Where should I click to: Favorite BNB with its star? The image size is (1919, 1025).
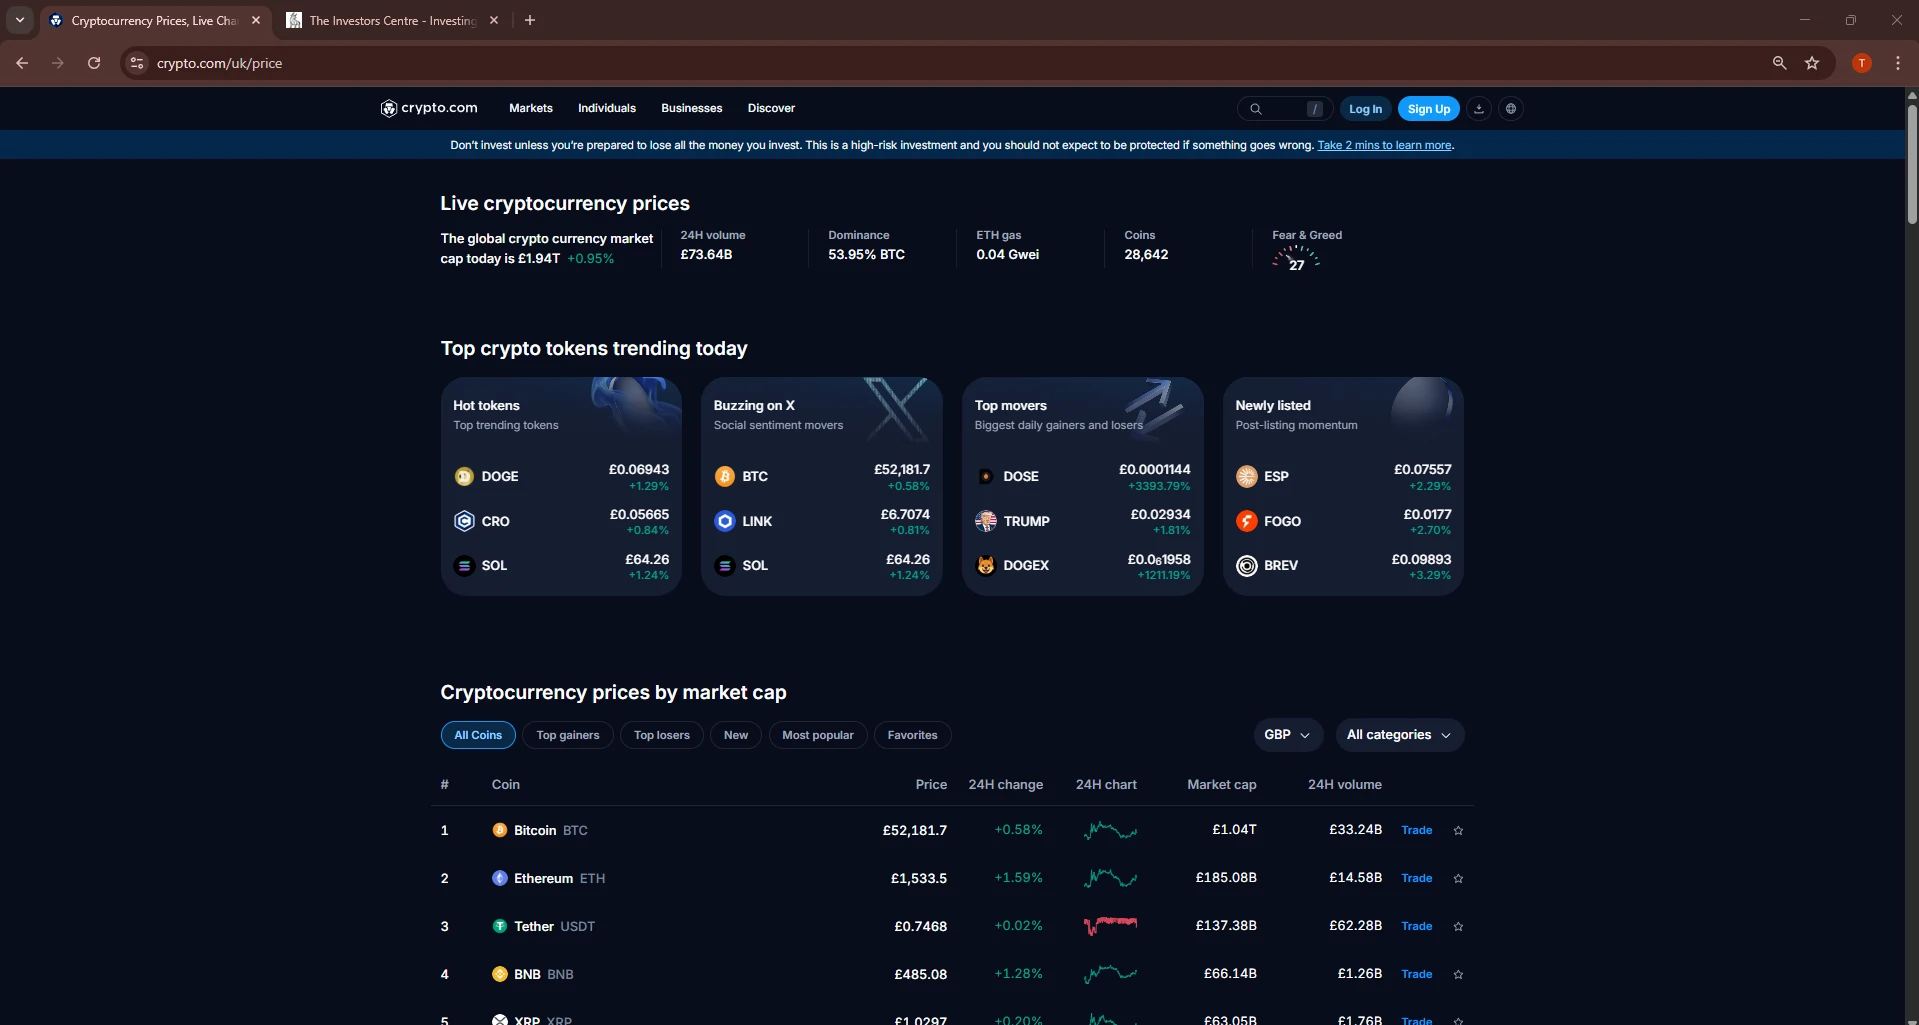tap(1458, 975)
